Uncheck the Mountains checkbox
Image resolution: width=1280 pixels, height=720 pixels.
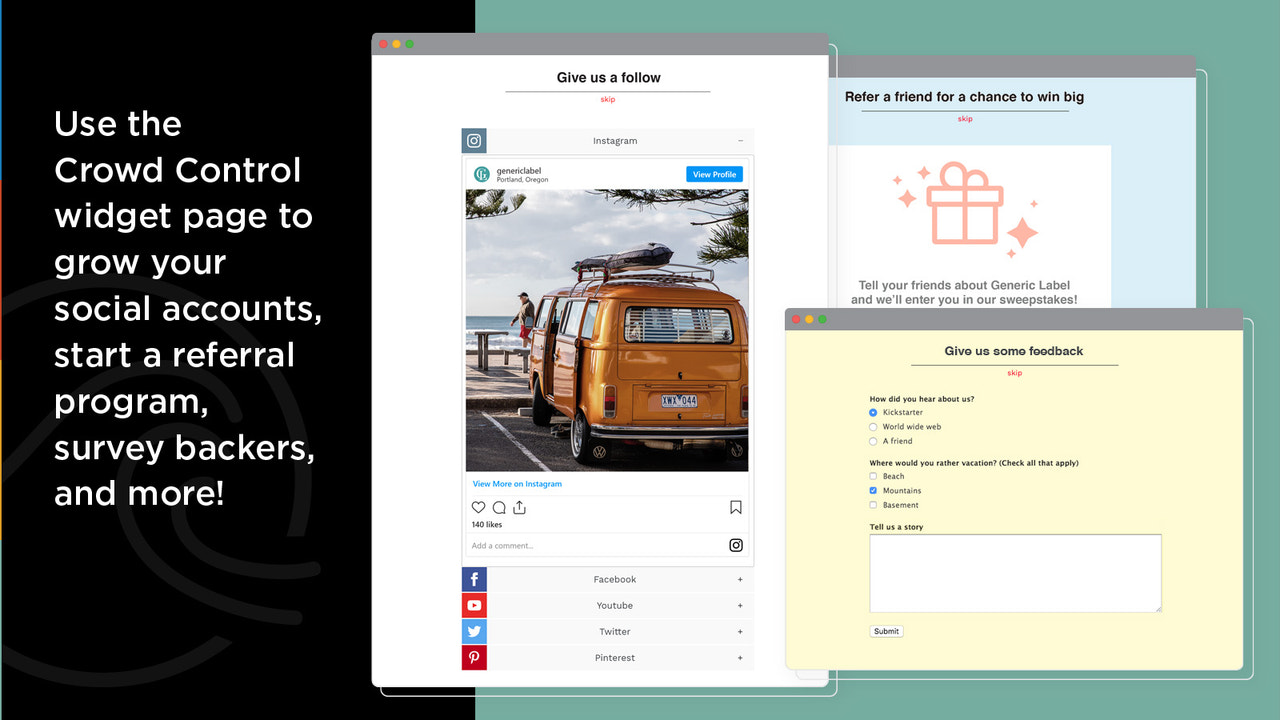tap(871, 490)
